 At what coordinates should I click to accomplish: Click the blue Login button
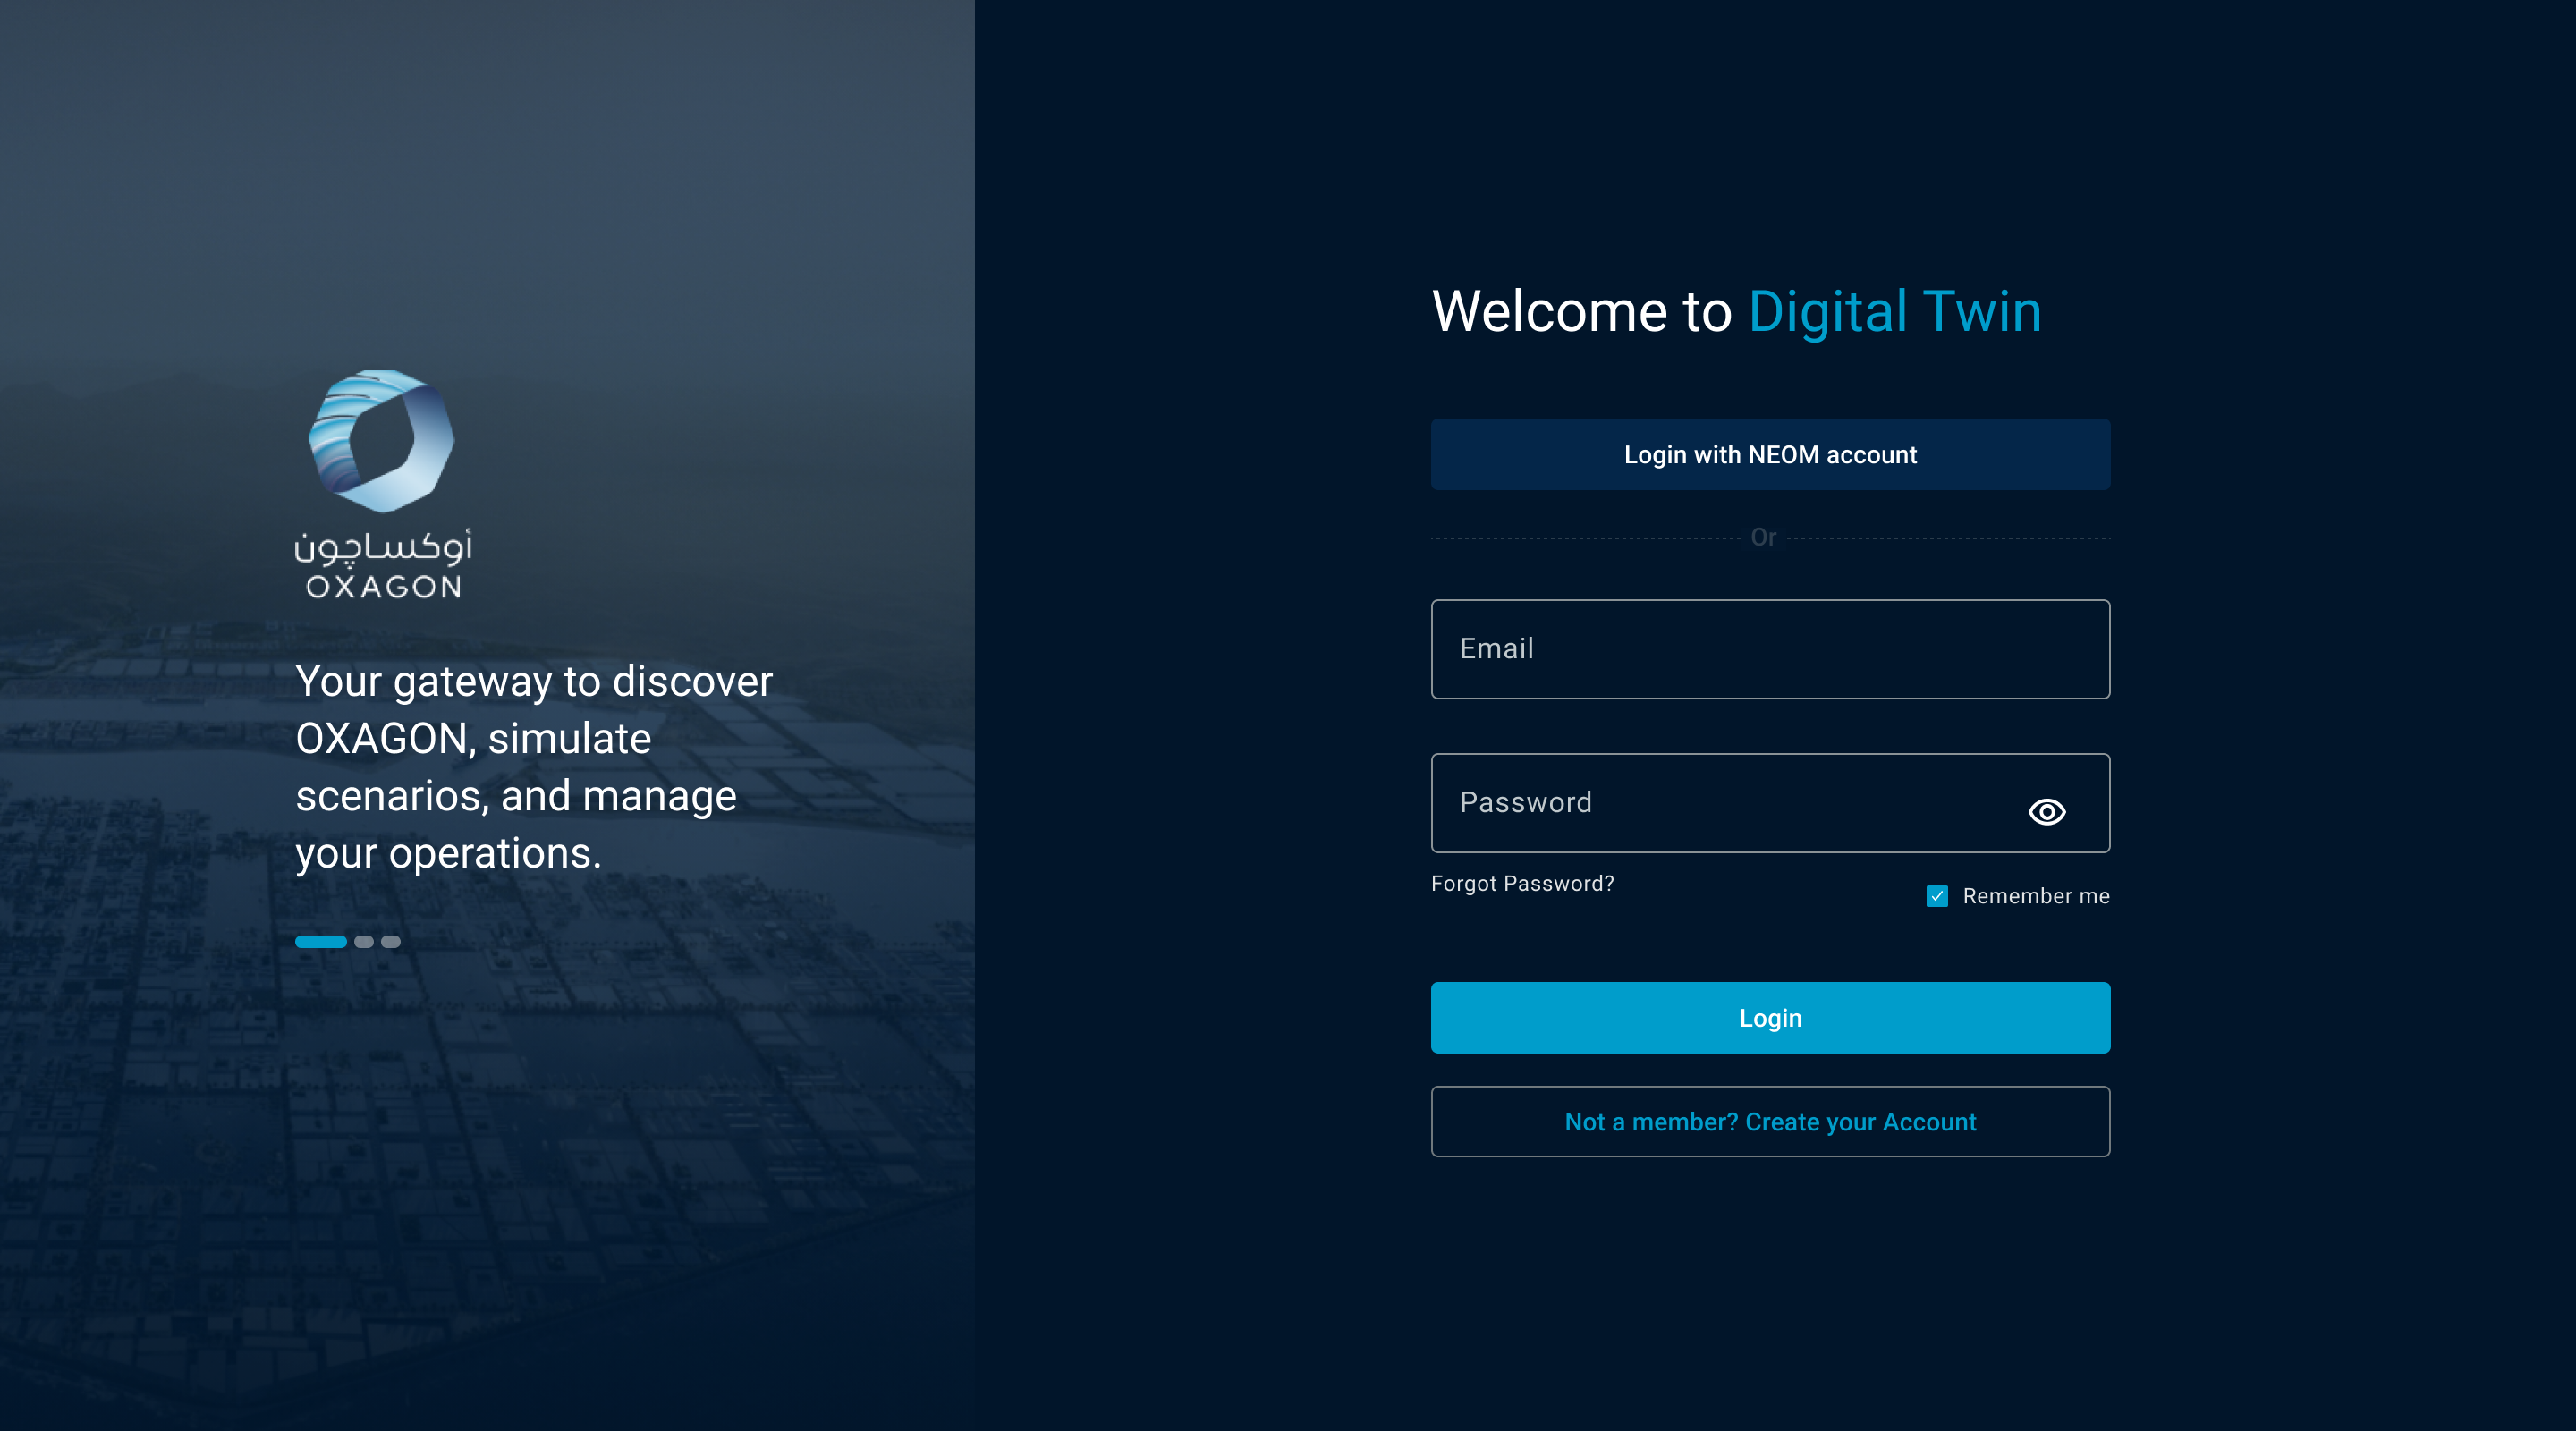[1770, 1017]
